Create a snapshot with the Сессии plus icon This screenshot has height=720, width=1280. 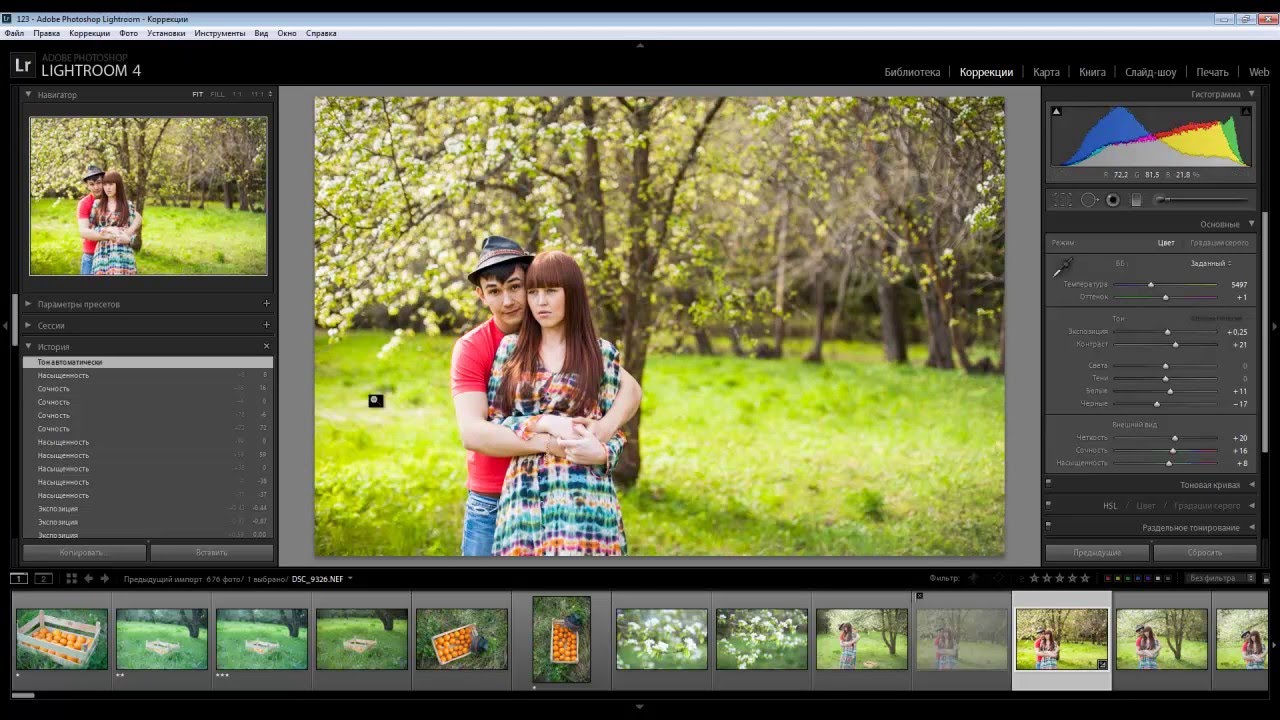pyautogui.click(x=266, y=325)
